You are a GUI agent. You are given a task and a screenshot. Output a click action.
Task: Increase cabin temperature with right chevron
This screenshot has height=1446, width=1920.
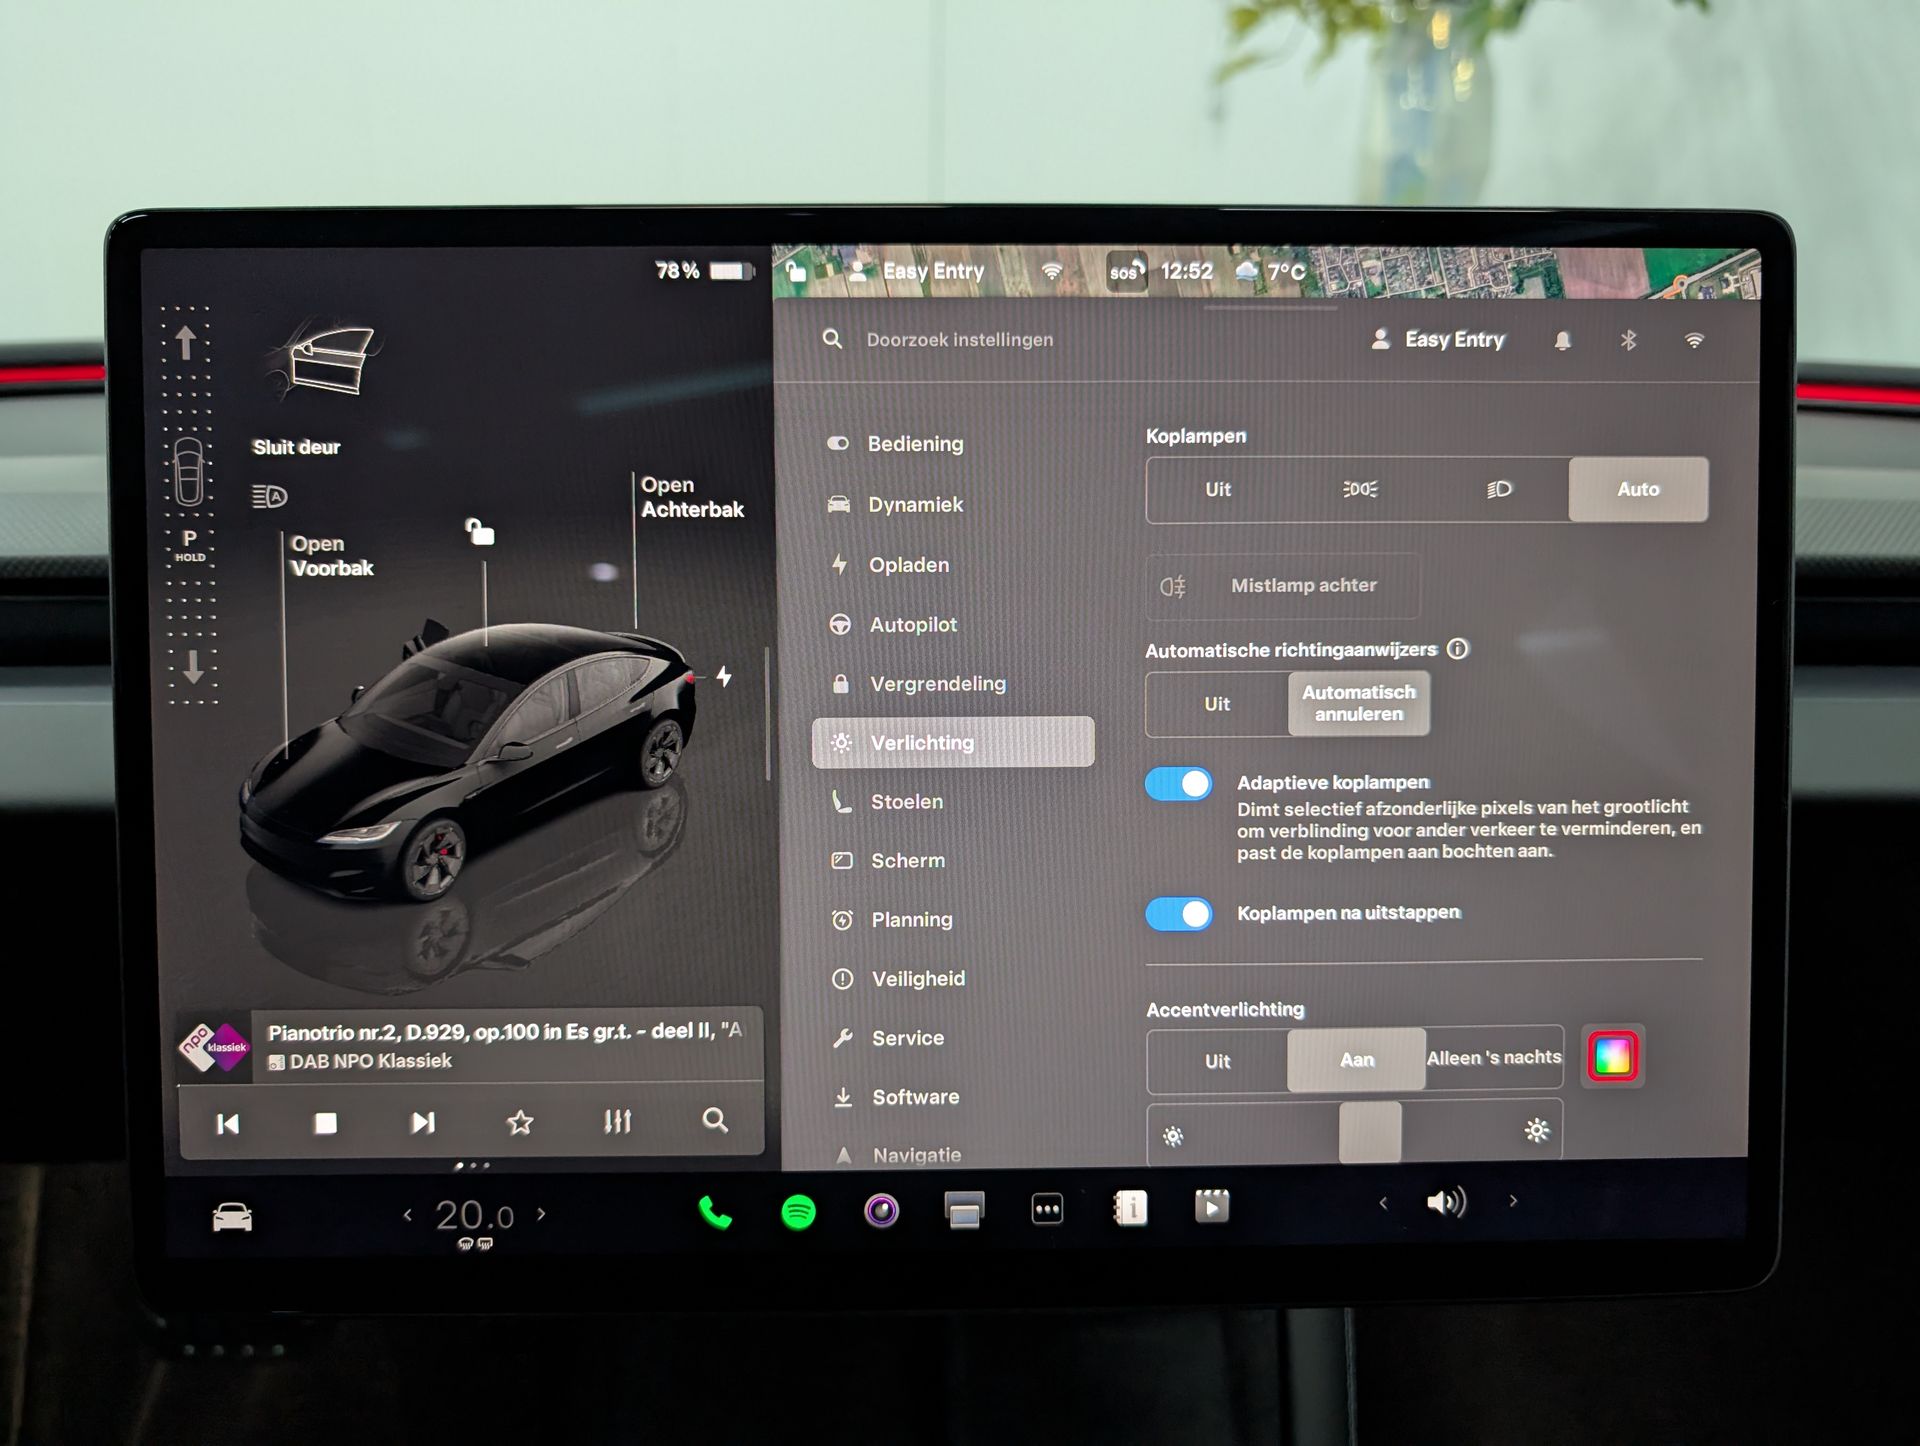point(542,1214)
